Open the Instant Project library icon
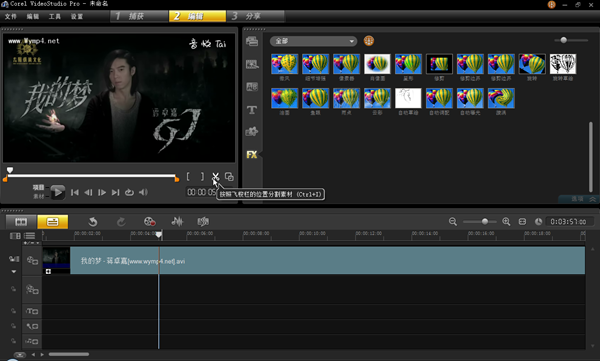The width and height of the screenshot is (600, 361). pyautogui.click(x=252, y=64)
